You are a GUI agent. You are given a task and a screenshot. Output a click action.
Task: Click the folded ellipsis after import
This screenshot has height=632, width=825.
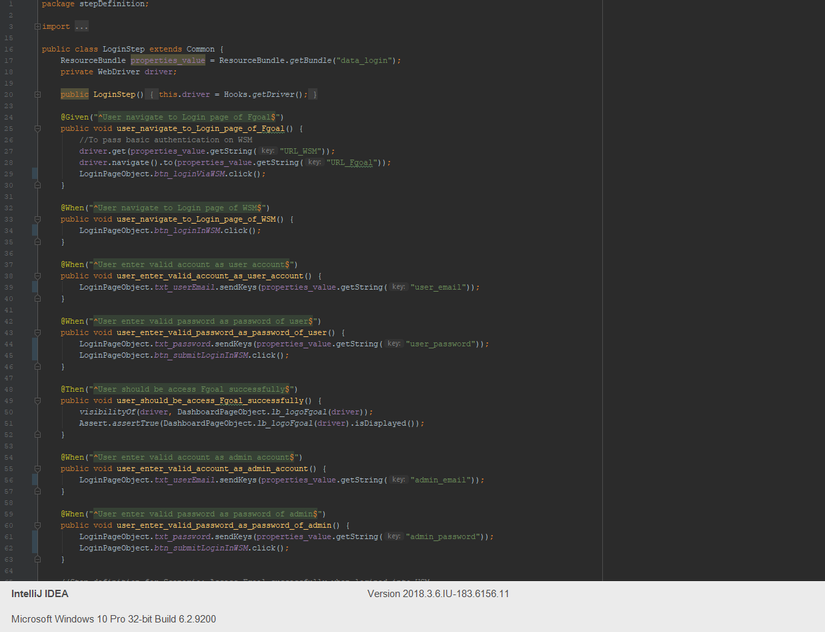pyautogui.click(x=82, y=26)
